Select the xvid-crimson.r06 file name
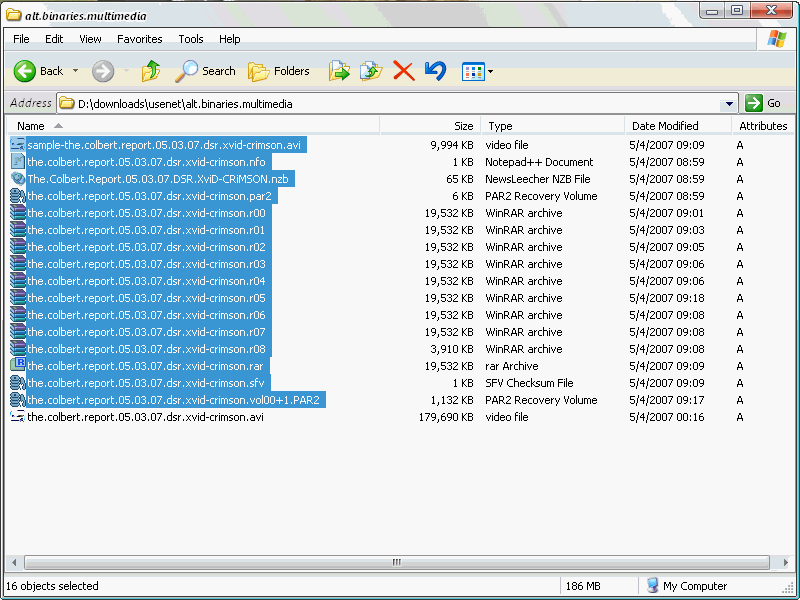Image resolution: width=800 pixels, height=600 pixels. click(x=146, y=315)
